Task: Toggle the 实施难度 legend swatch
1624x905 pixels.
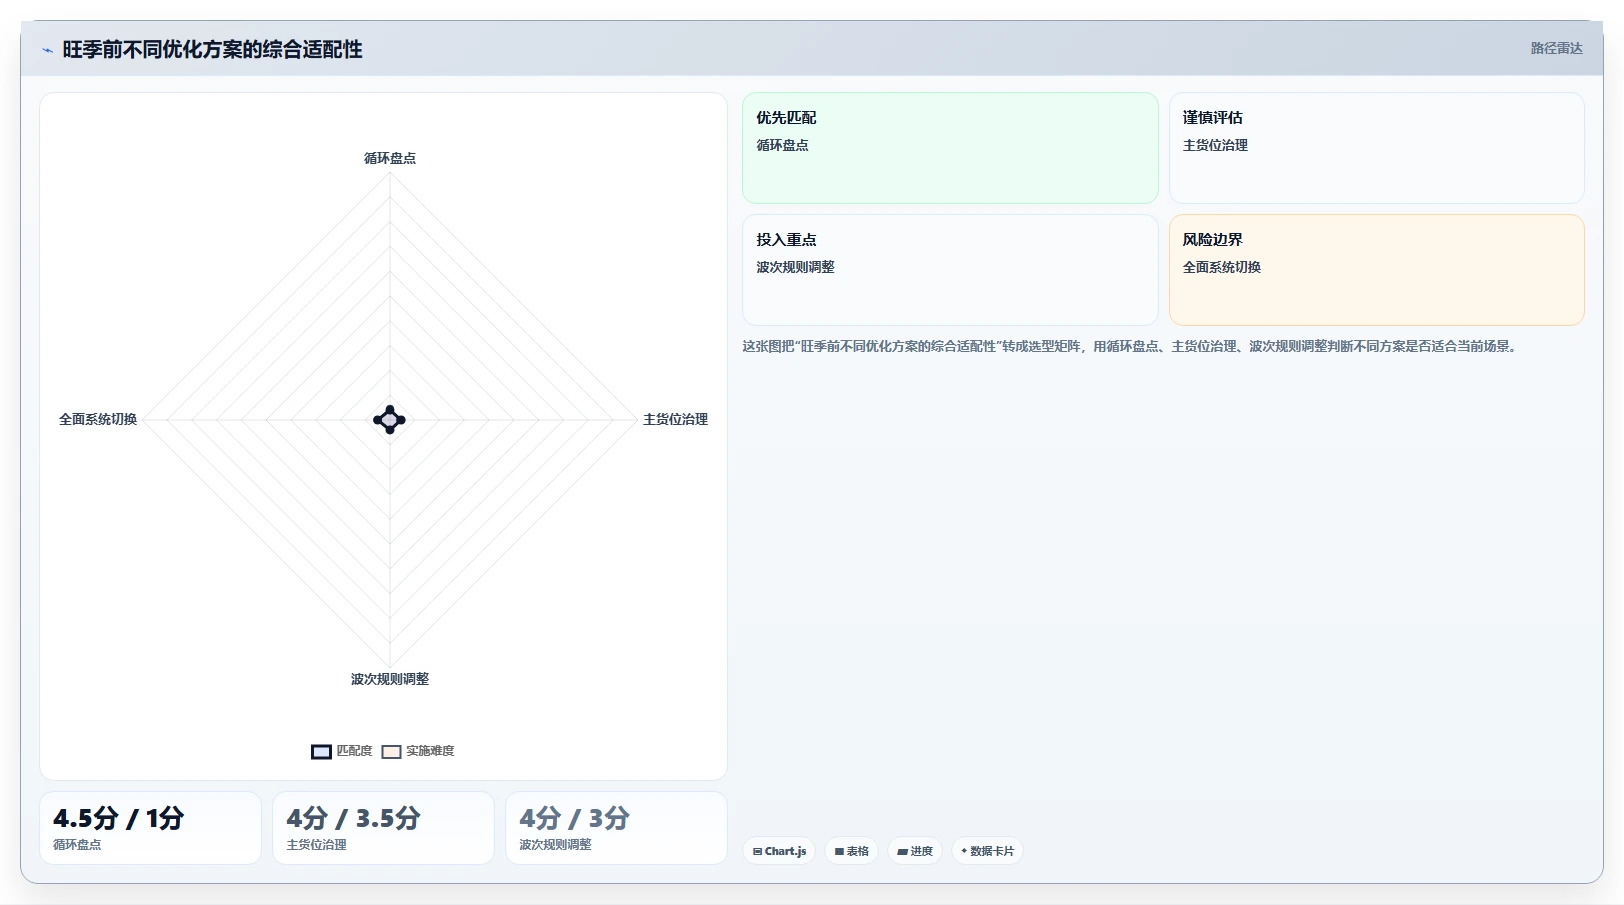Action: pos(391,752)
